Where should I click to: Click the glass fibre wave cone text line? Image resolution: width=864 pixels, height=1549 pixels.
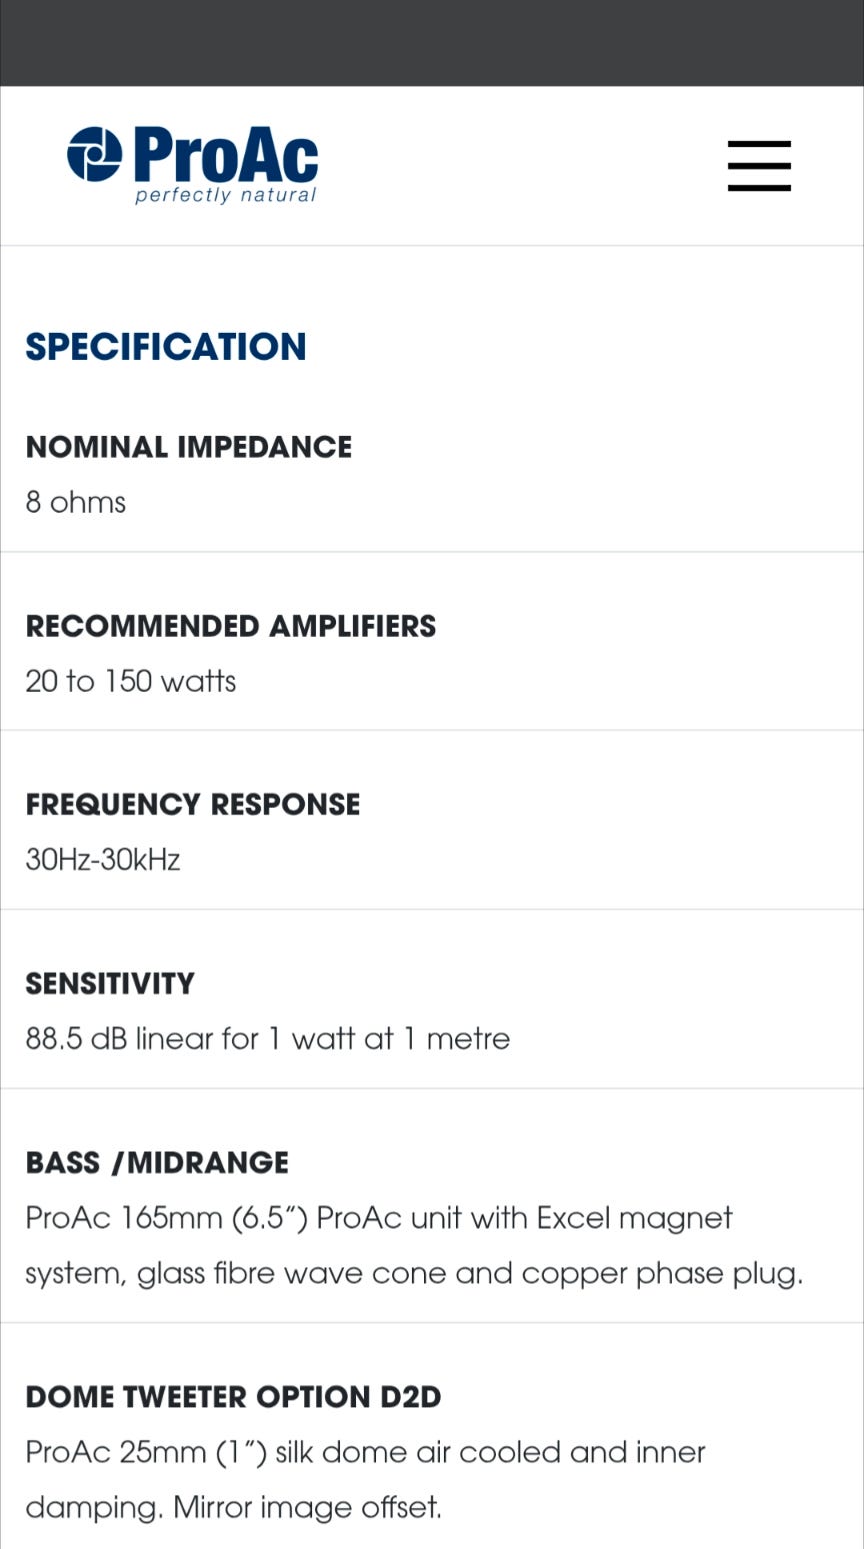tap(414, 1273)
